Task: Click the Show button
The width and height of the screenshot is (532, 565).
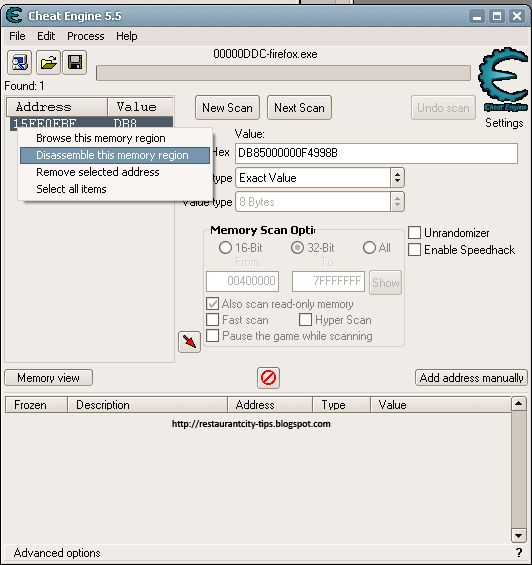Action: (x=386, y=282)
